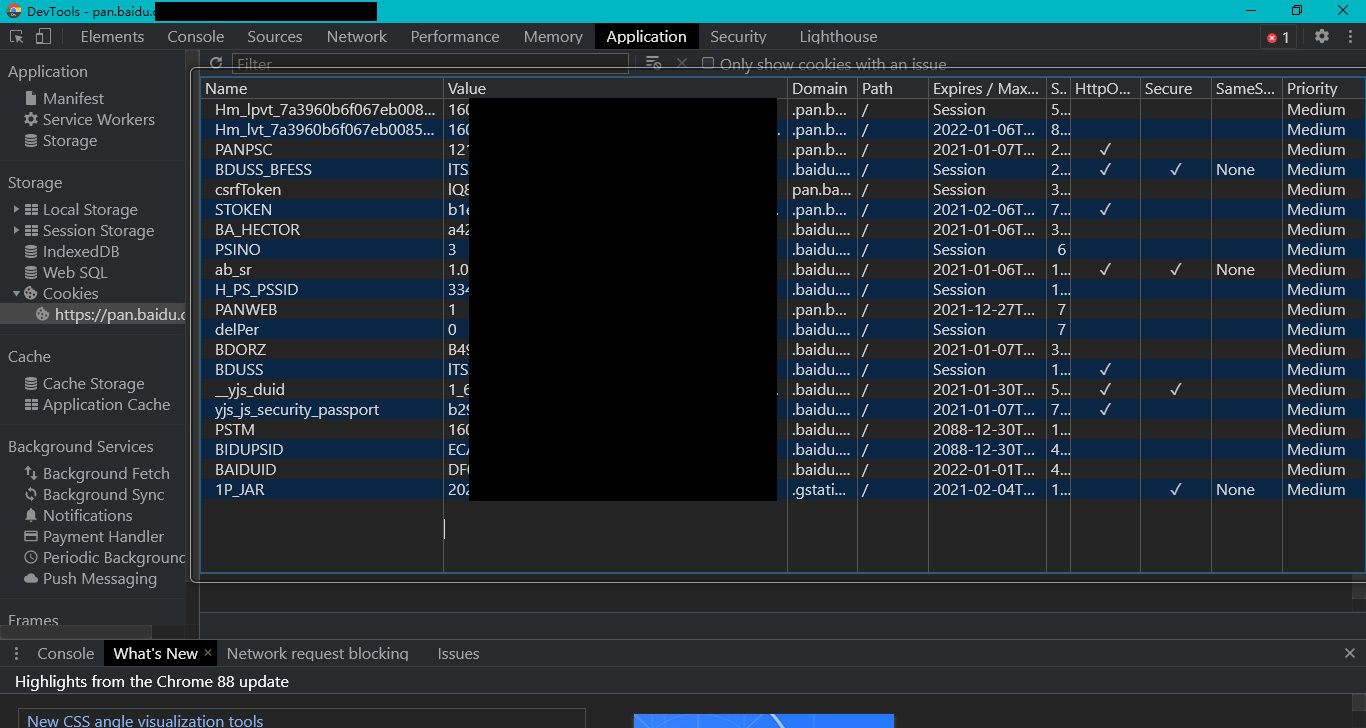Select the 1P_JAR cookie row
Viewport: 1366px width, 728px height.
coord(782,489)
